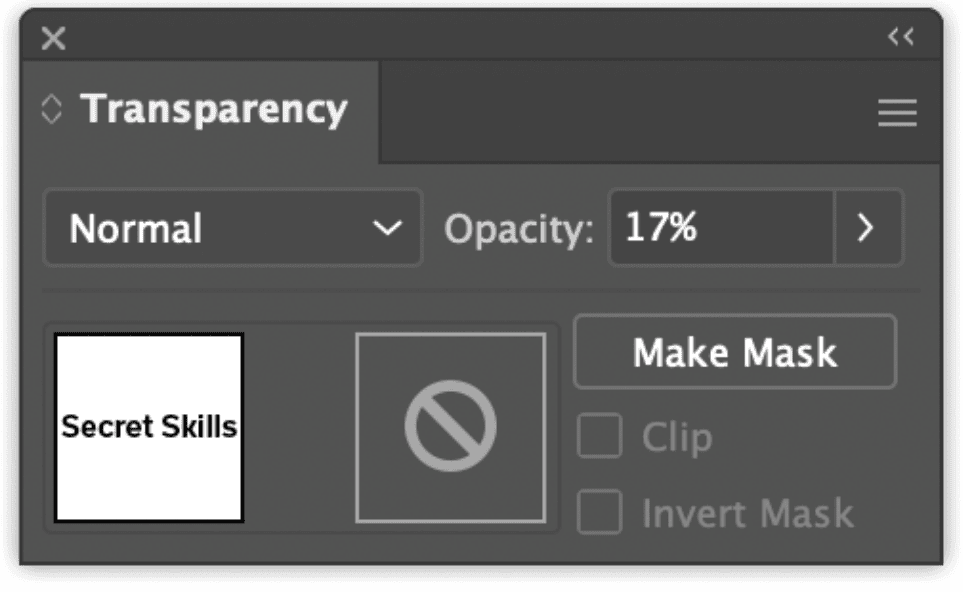Viewport: 963px width, 592px height.
Task: Click the panel's top title bar
Action: click(470, 38)
